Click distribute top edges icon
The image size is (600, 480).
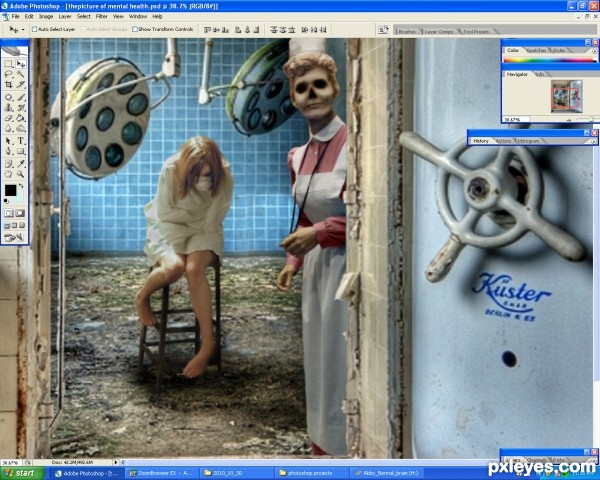tap(273, 30)
